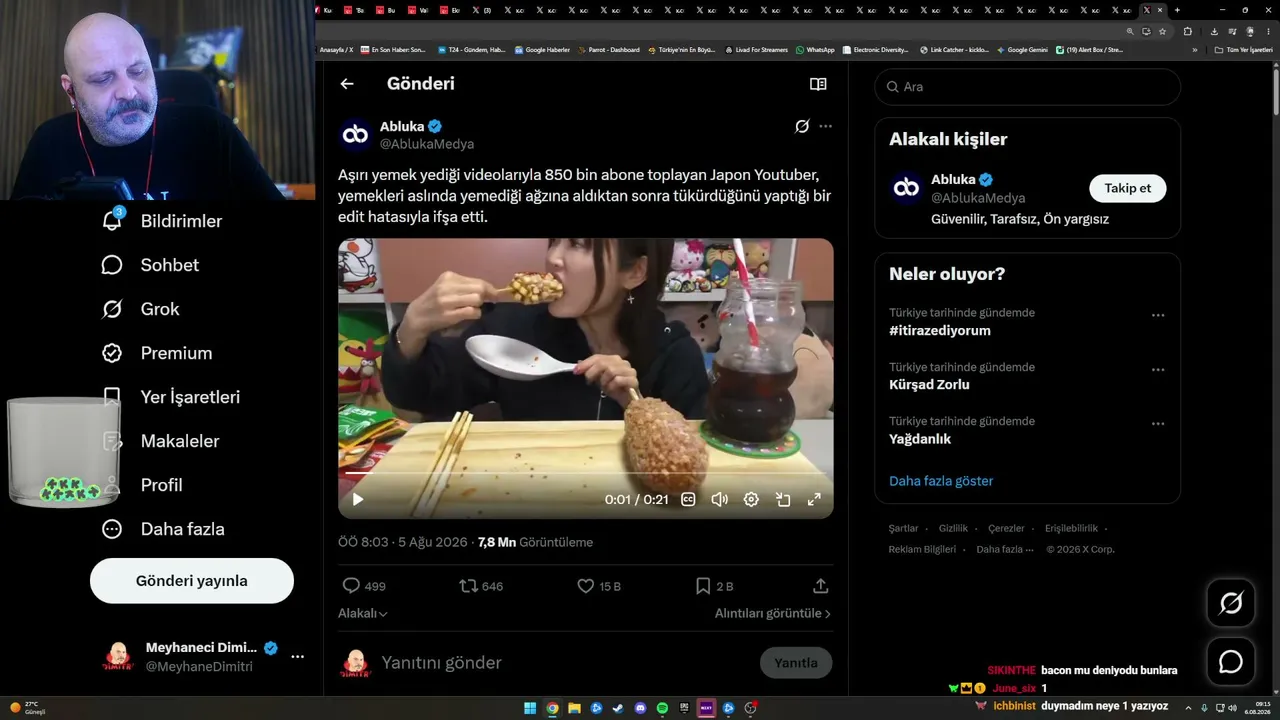Click the Ara search field

[1028, 87]
